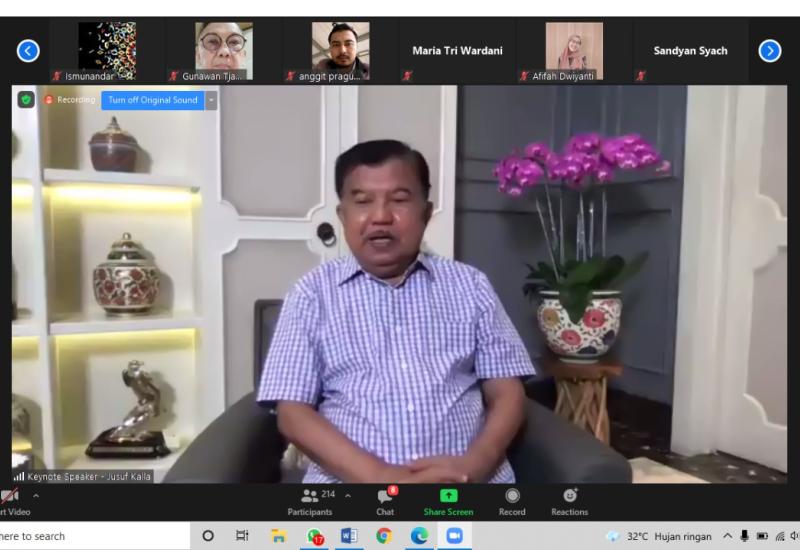Image resolution: width=800 pixels, height=550 pixels.
Task: Click the Recording indicator
Action: (x=69, y=100)
